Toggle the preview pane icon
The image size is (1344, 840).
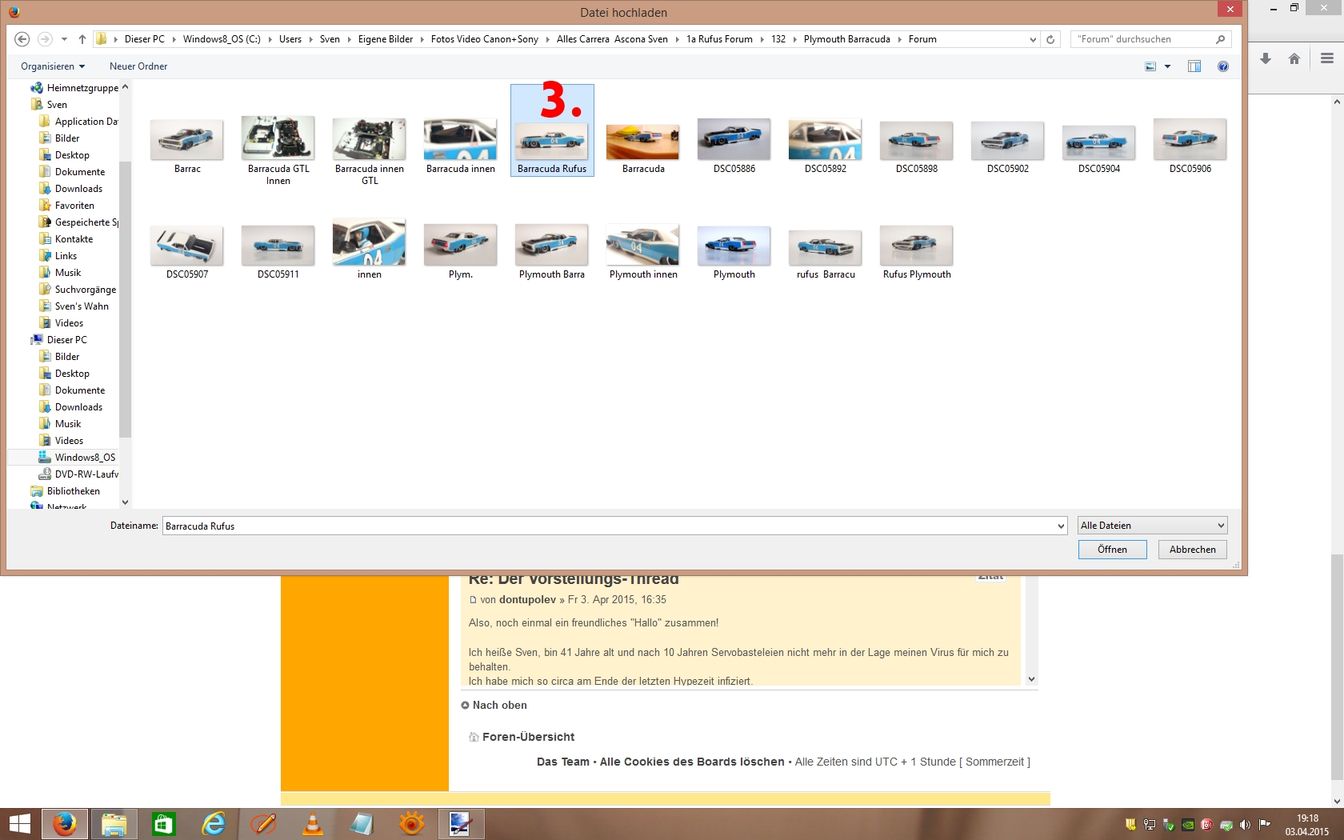click(x=1194, y=66)
